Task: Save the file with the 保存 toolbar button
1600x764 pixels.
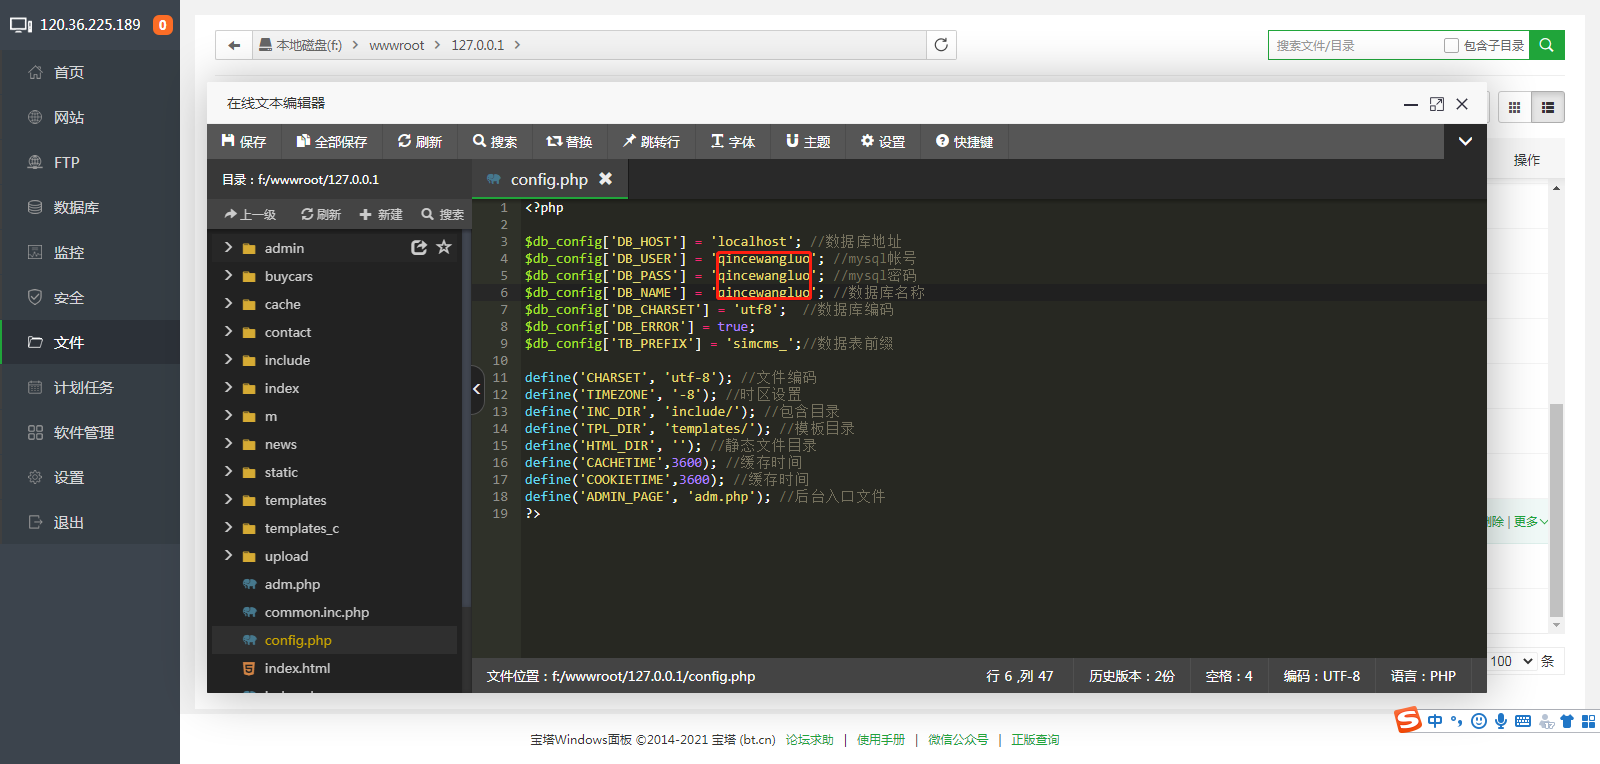Action: point(244,142)
